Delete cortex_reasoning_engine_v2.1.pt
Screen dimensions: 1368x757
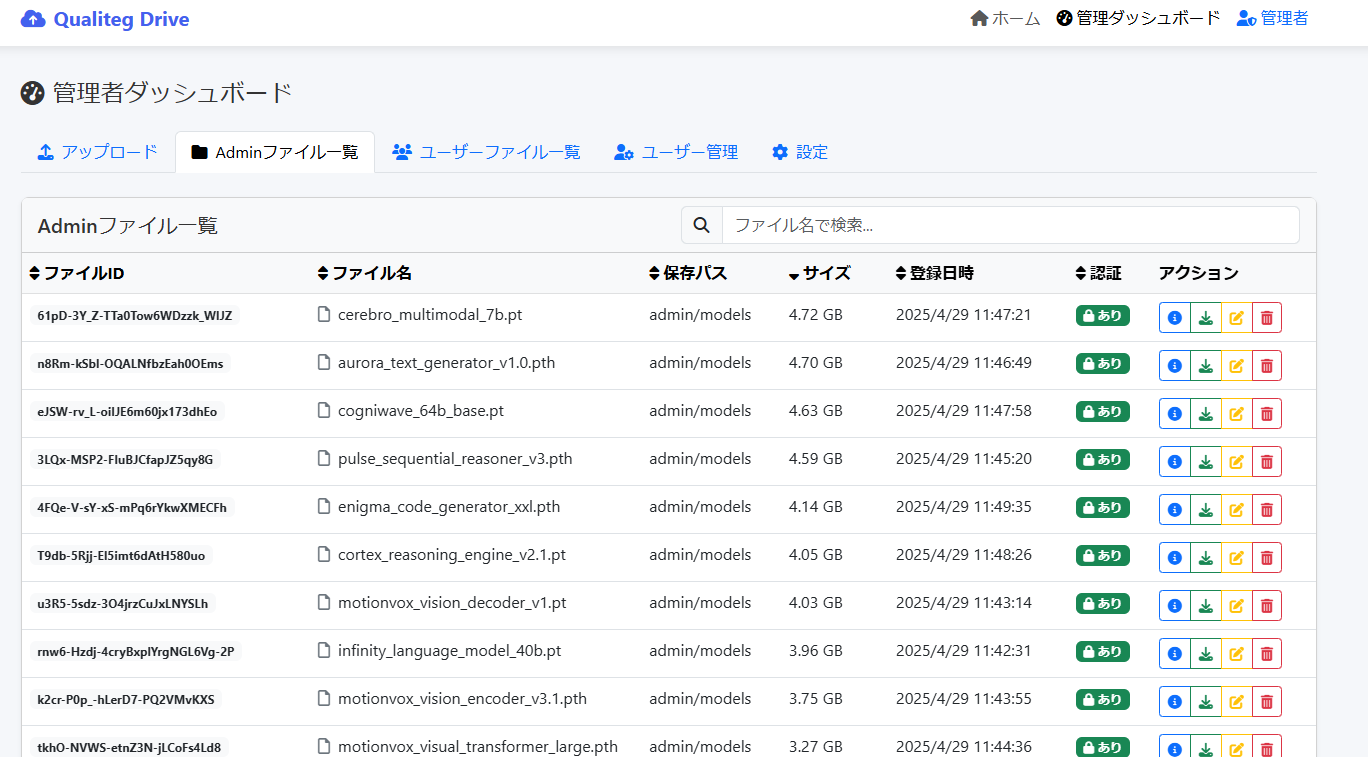1267,558
